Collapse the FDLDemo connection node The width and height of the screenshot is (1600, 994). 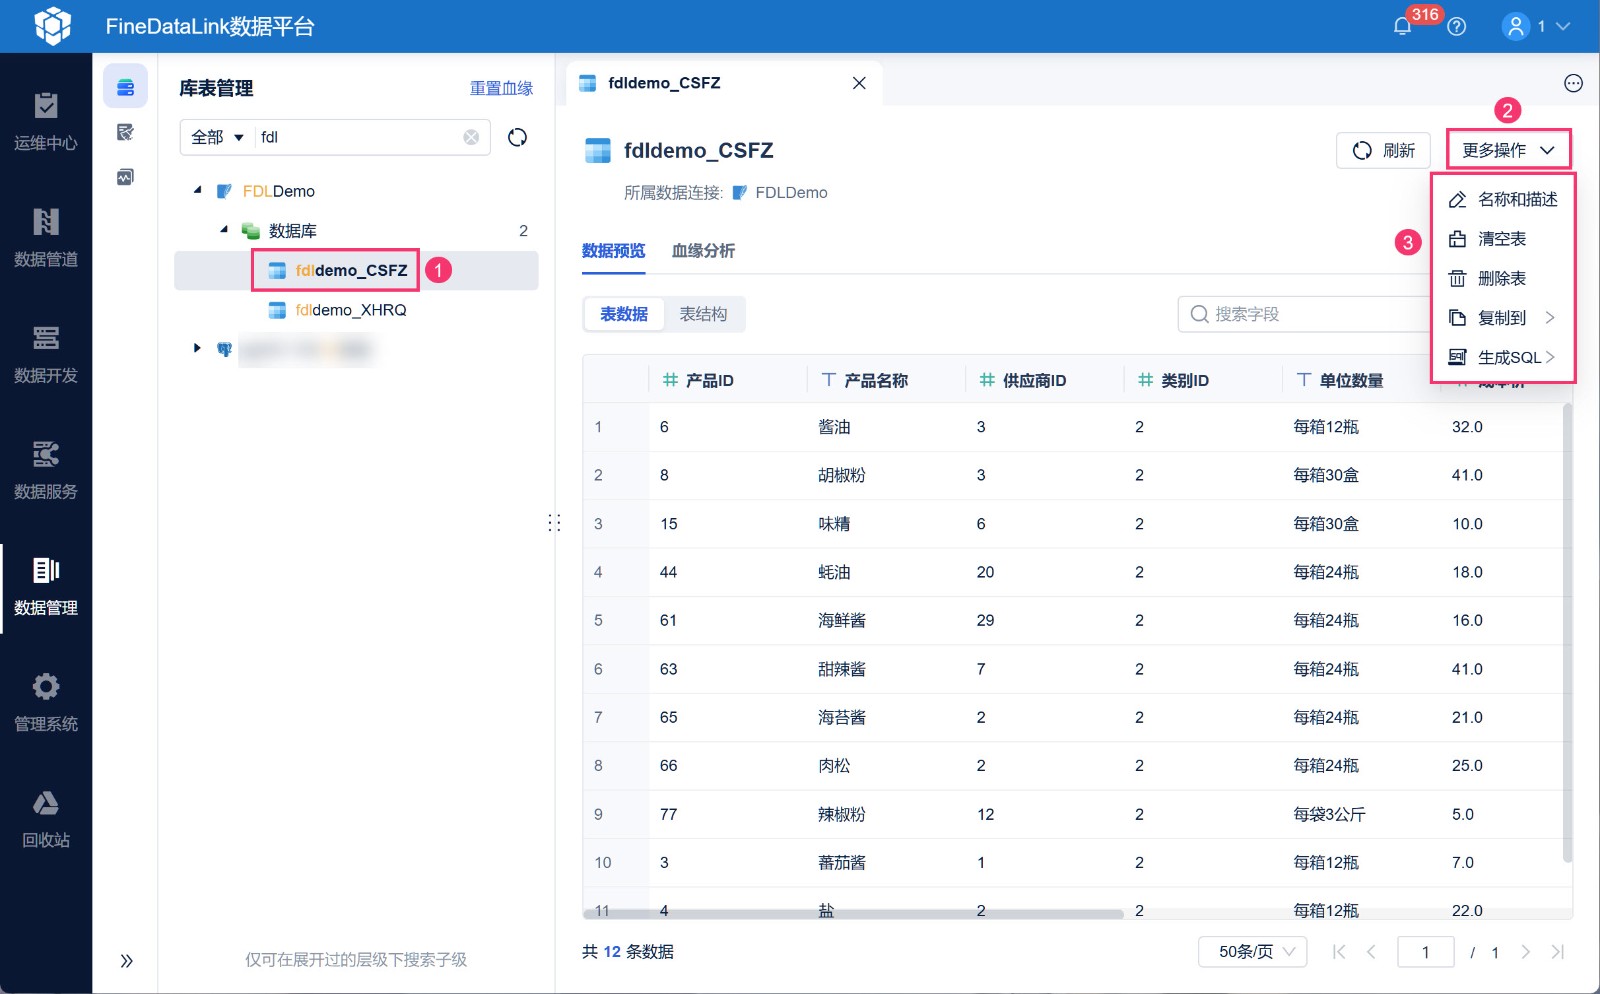[198, 190]
